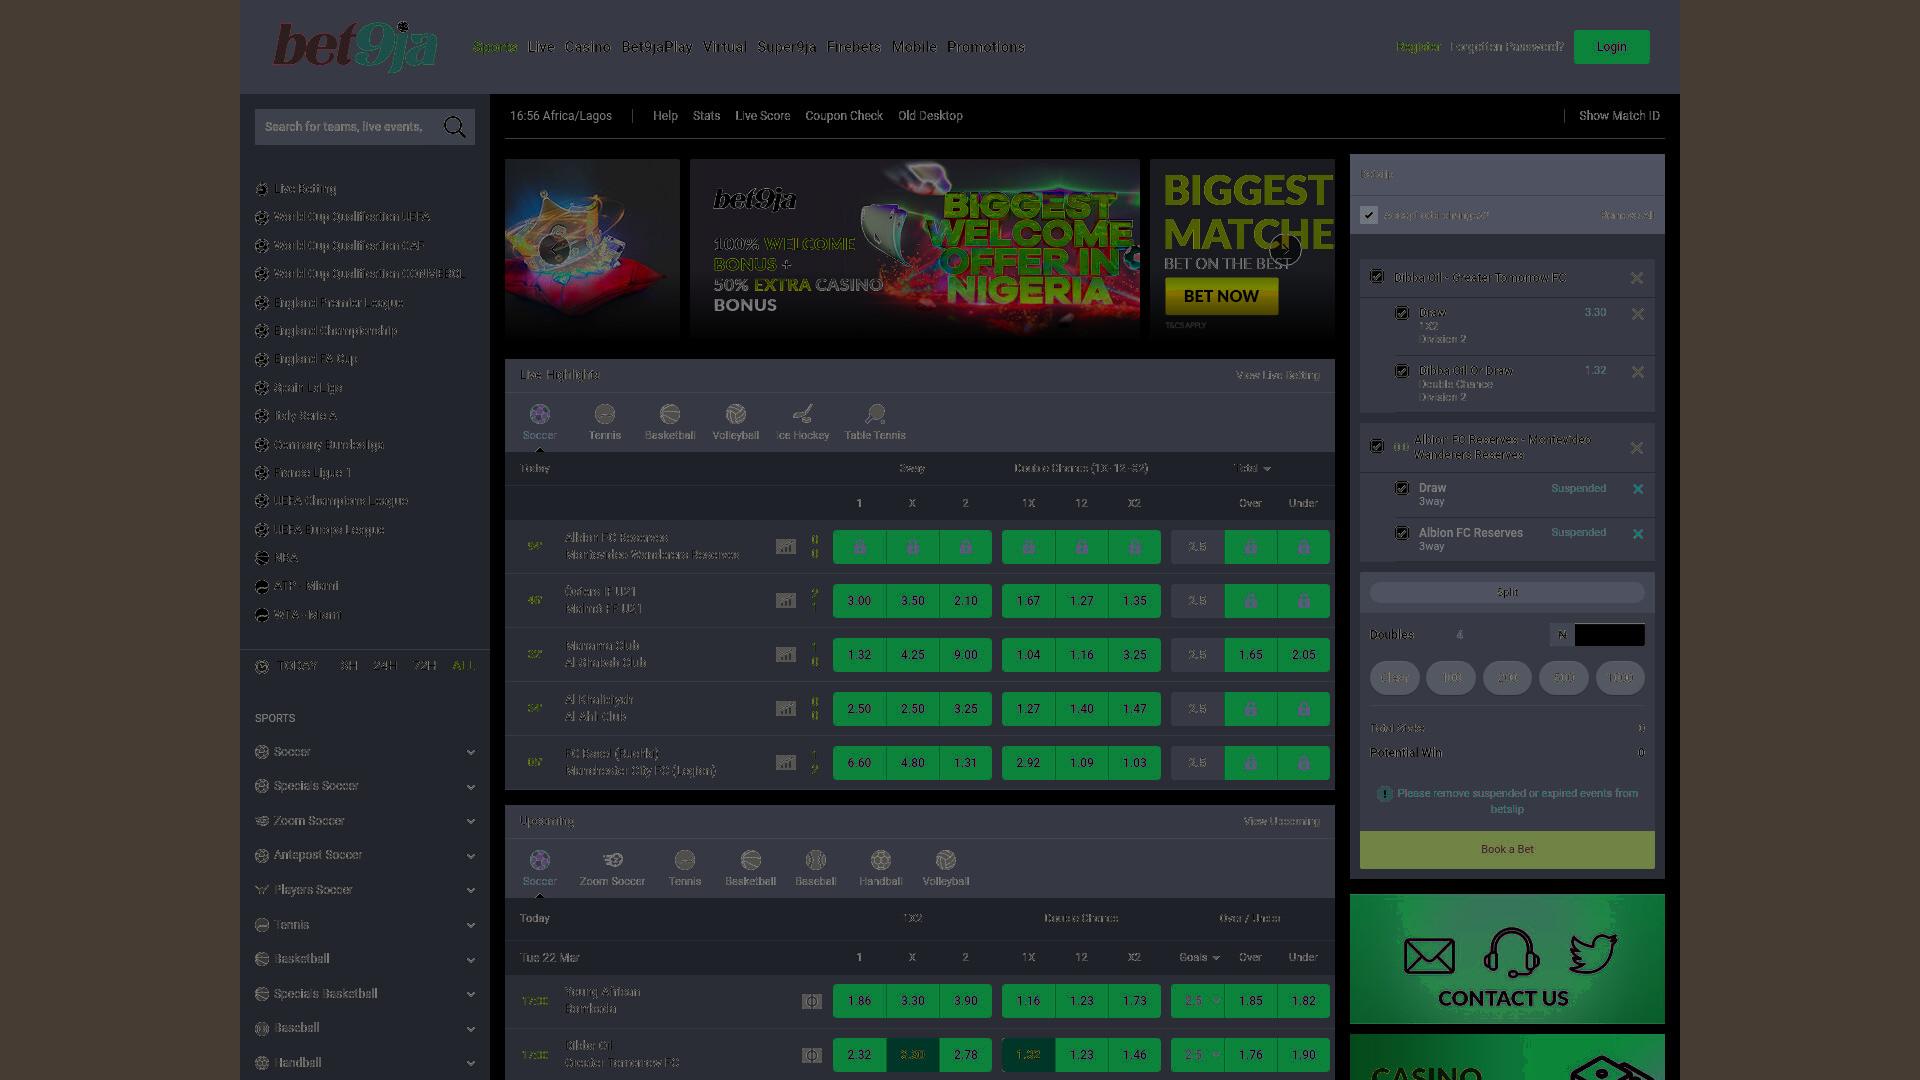This screenshot has width=1920, height=1080.
Task: Open Casino menu in top navigation
Action: coord(588,47)
